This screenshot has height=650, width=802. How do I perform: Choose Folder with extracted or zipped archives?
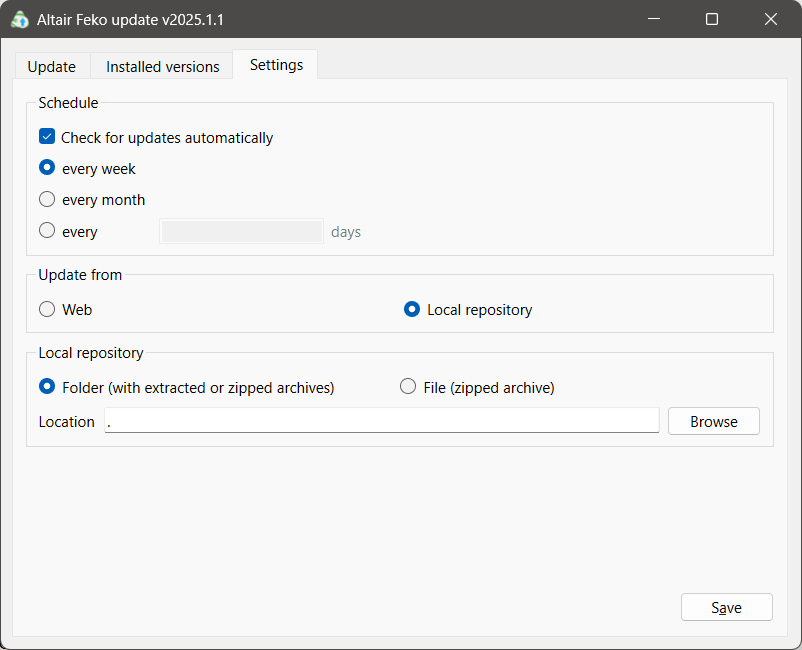click(x=47, y=386)
